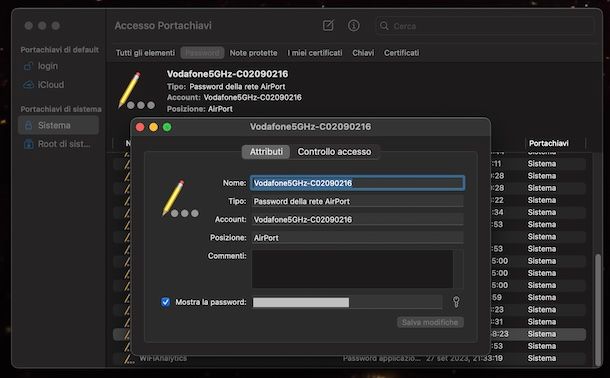This screenshot has height=378, width=610.
Task: Click the pencil password icon in dialog
Action: pyautogui.click(x=180, y=198)
